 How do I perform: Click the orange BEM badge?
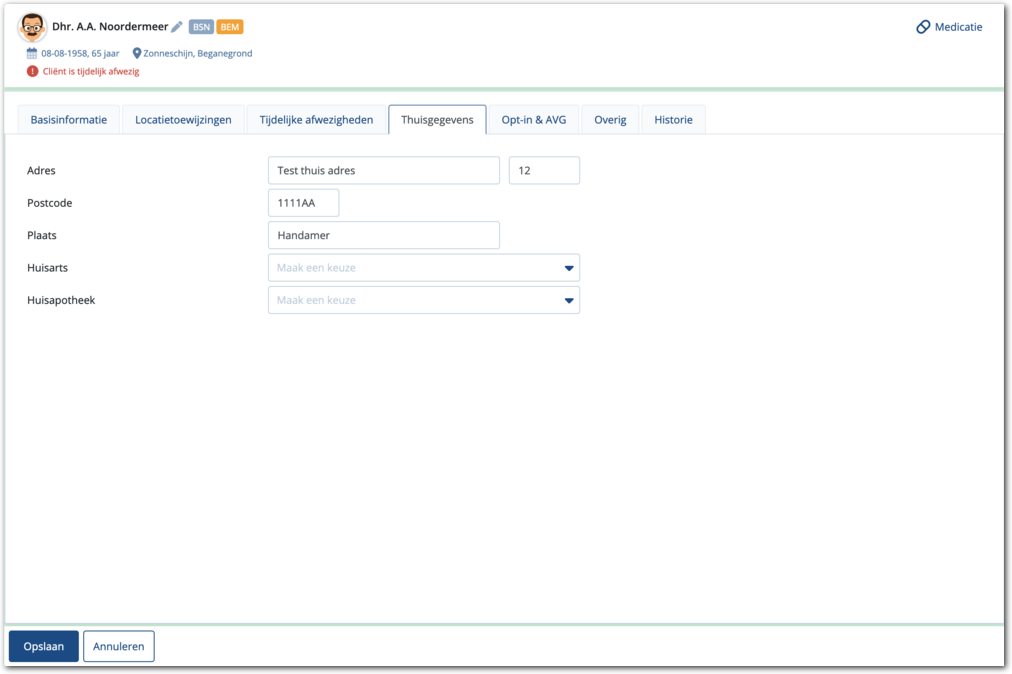[x=230, y=27]
